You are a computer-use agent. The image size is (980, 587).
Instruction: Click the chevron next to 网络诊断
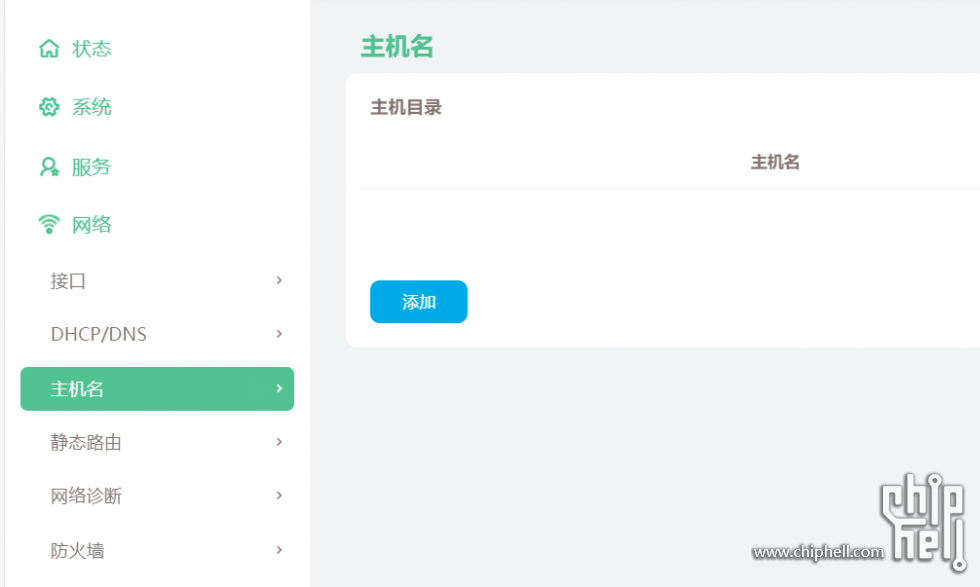click(279, 496)
